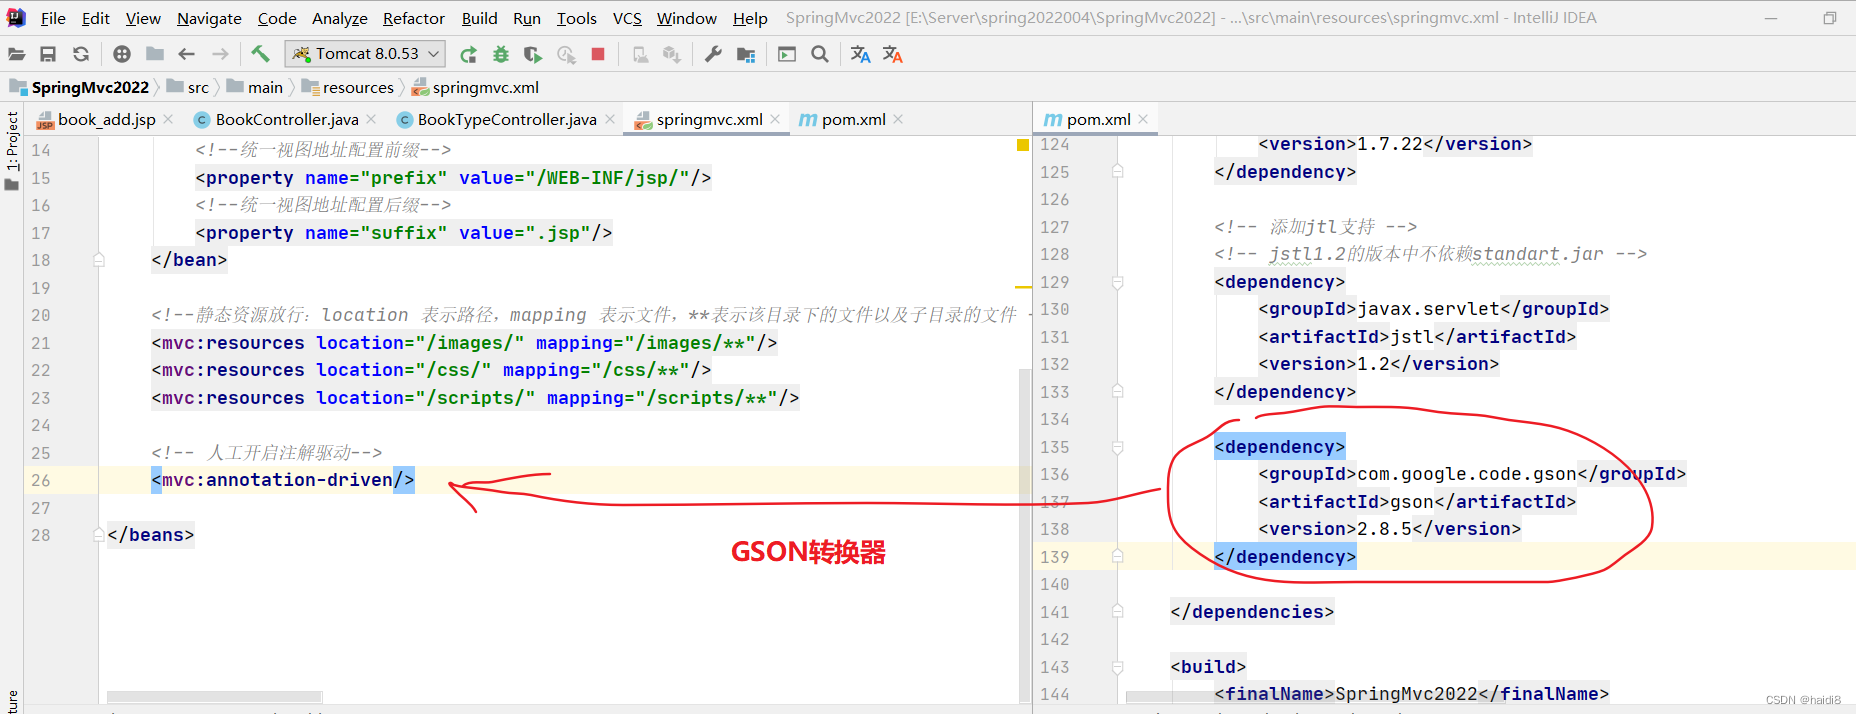Open Settings via the wrench icon
This screenshot has width=1856, height=714.
pyautogui.click(x=713, y=54)
